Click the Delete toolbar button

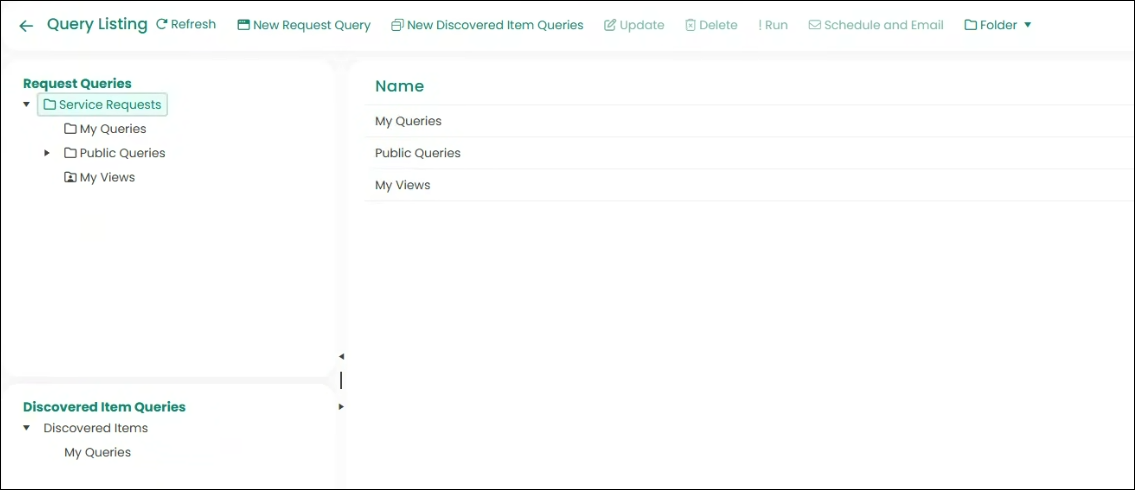pos(711,25)
